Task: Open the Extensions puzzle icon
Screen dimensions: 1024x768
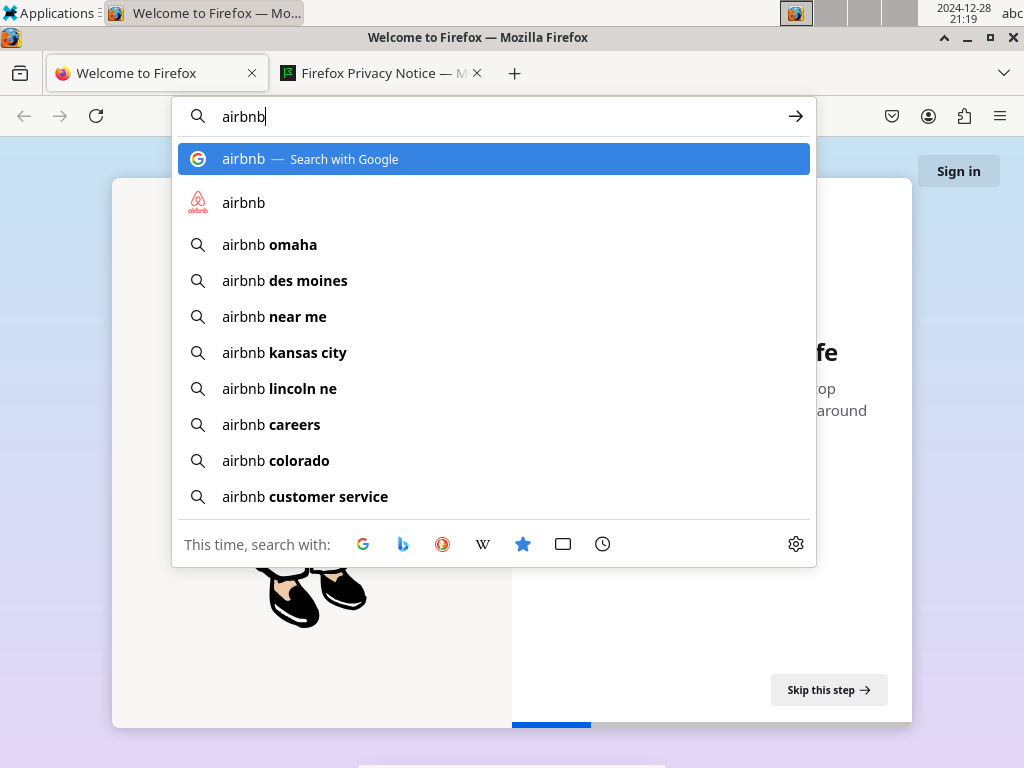Action: click(964, 116)
